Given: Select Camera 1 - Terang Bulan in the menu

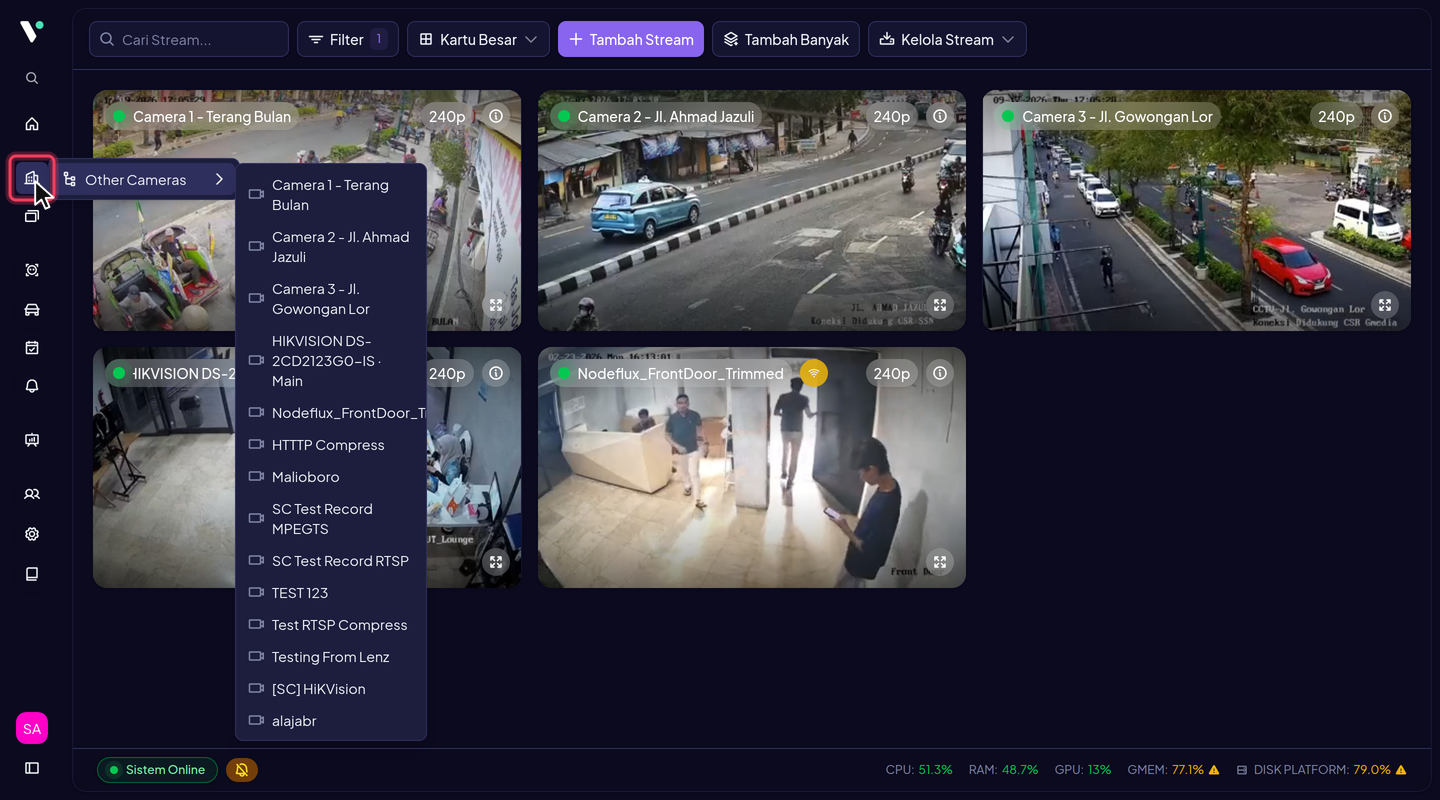Looking at the screenshot, I should [x=331, y=195].
